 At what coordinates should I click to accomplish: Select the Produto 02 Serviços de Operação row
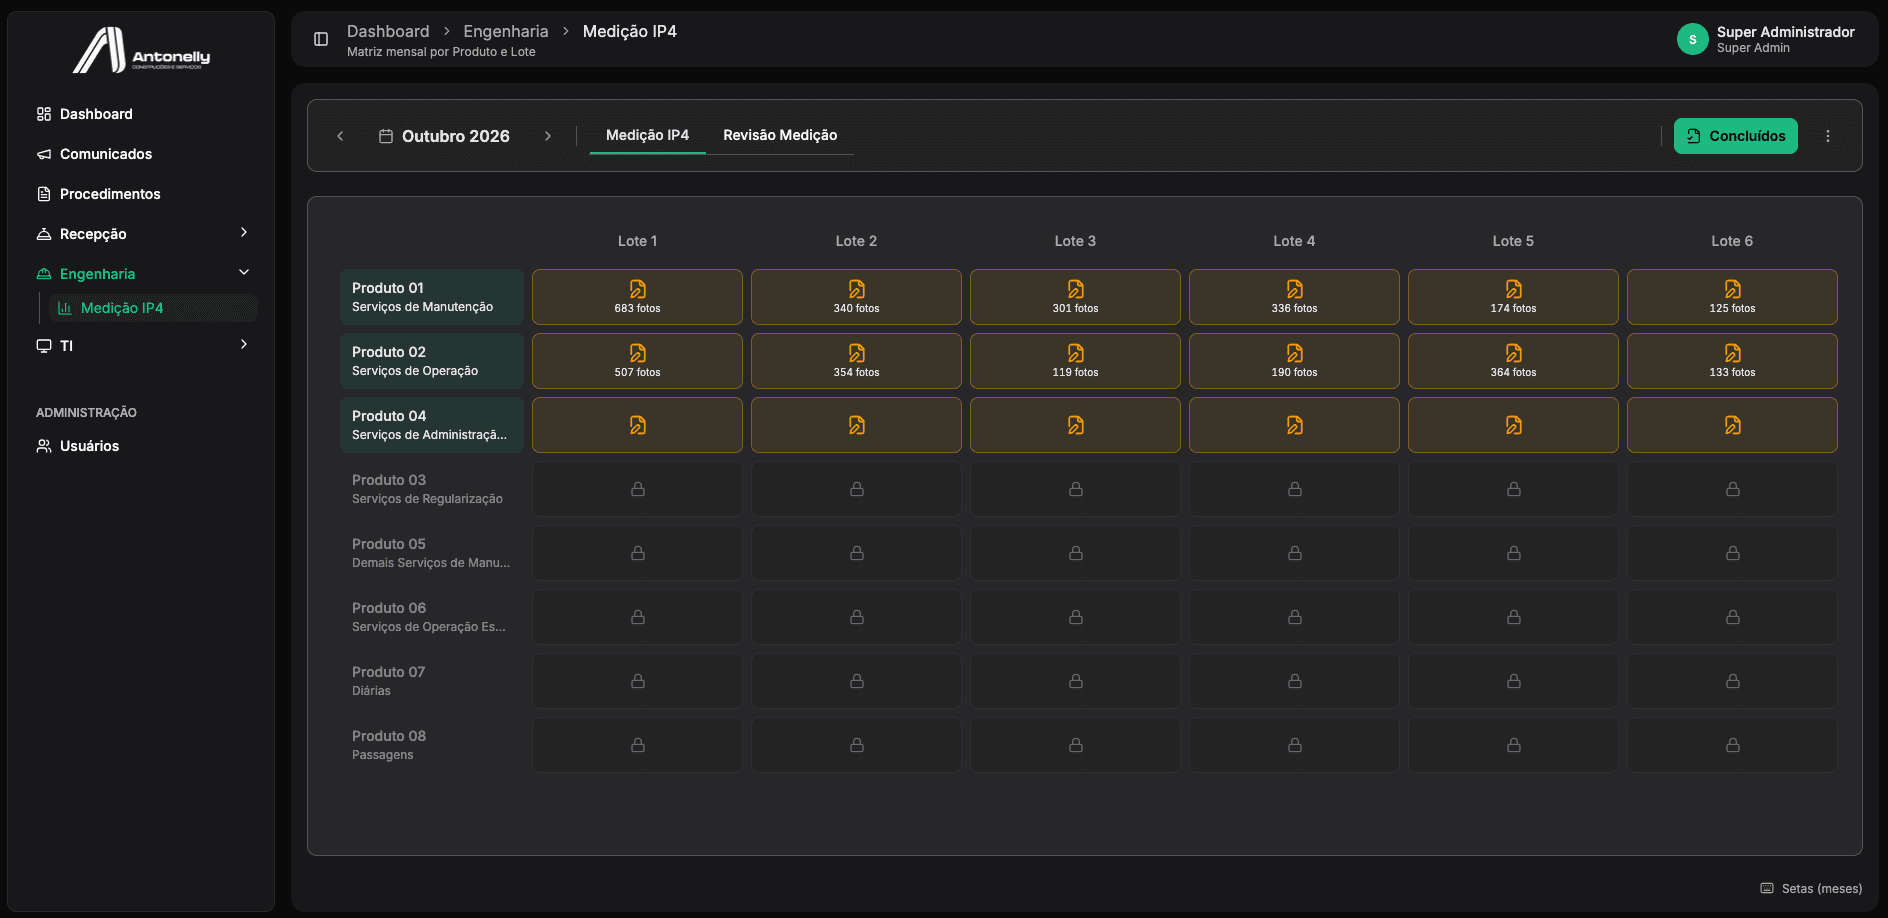coord(432,361)
